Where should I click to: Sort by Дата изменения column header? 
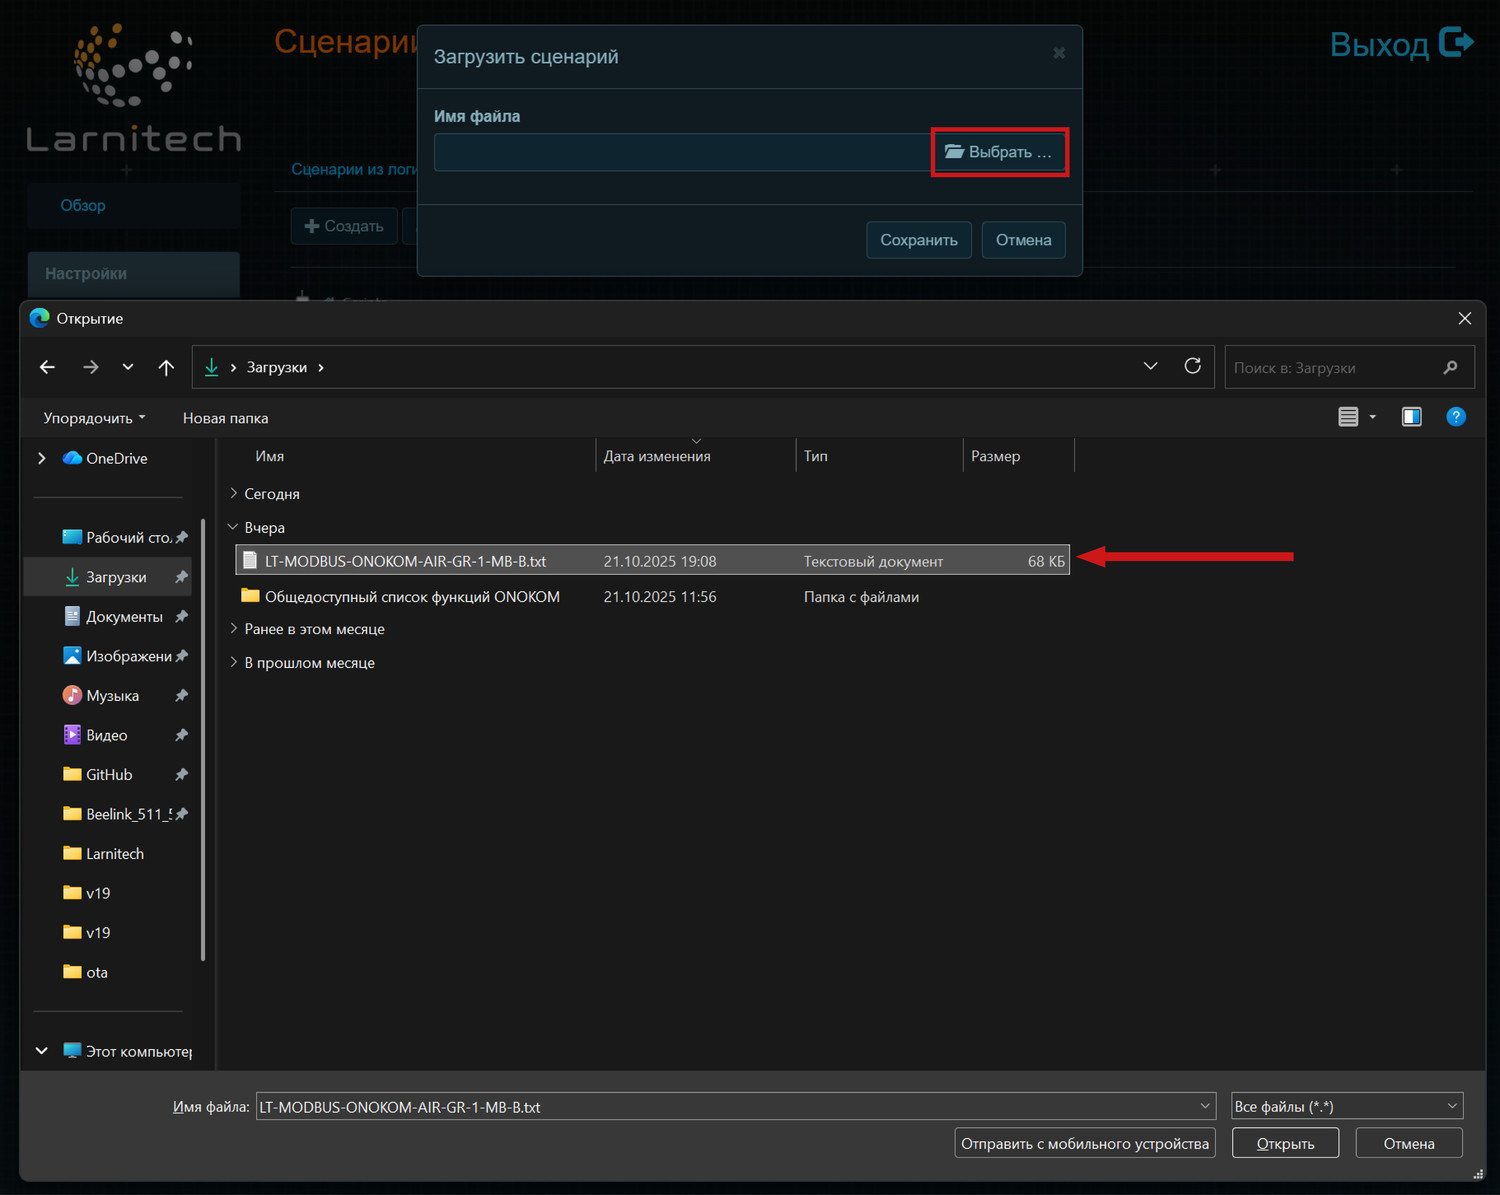[x=657, y=456]
